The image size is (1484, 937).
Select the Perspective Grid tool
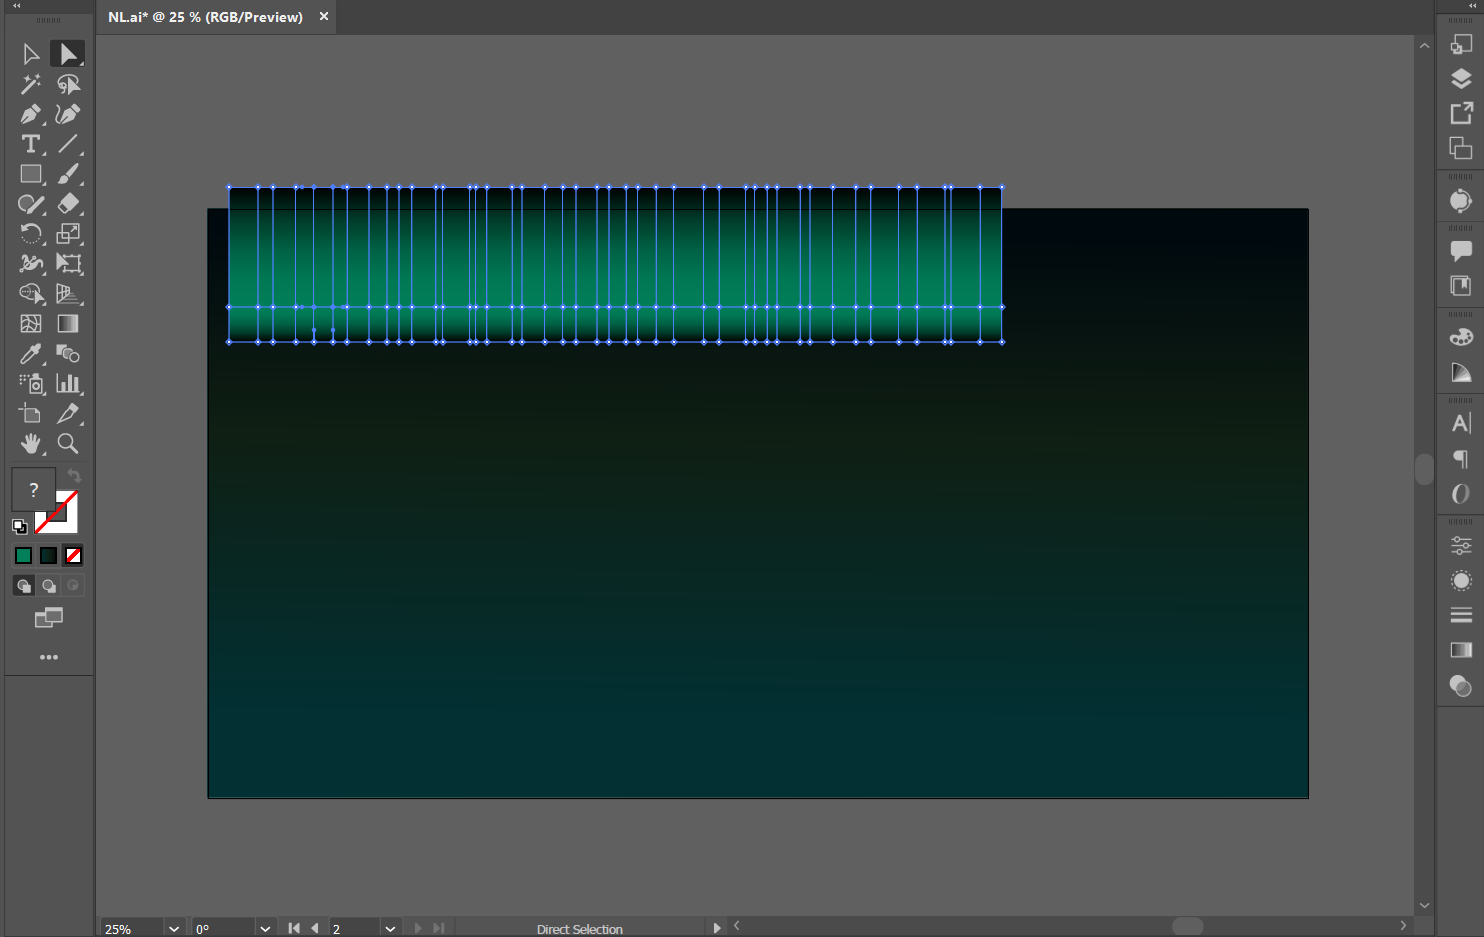tap(68, 294)
